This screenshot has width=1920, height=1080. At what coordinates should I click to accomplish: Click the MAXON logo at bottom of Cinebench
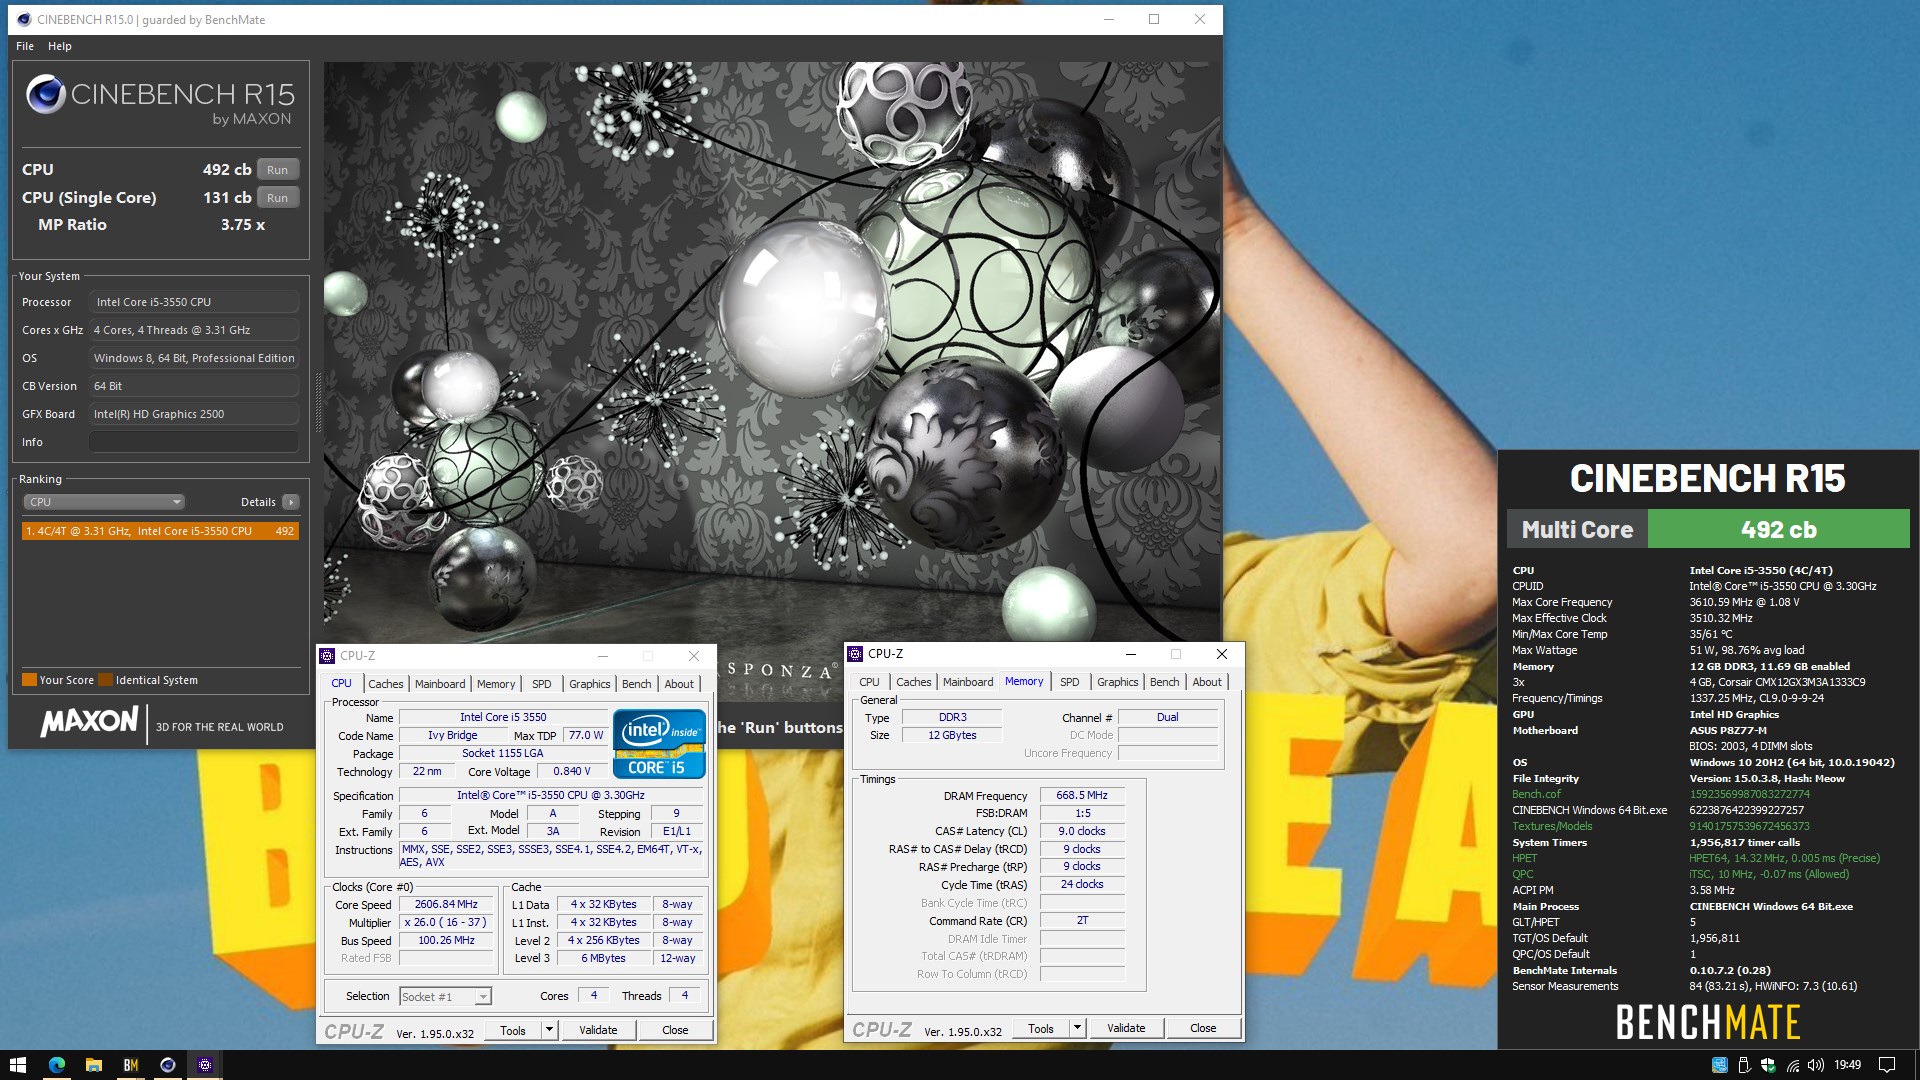(x=89, y=722)
